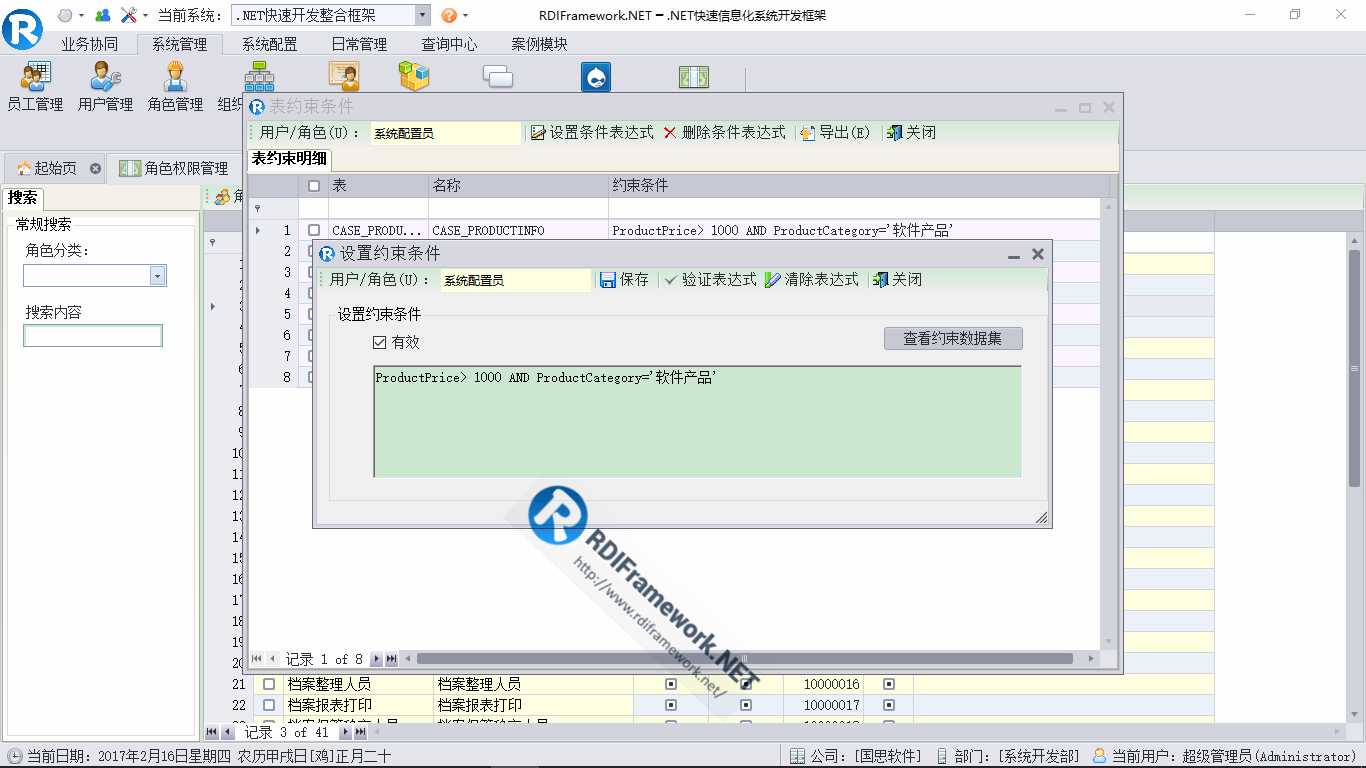
Task: Click 用户/角色 field in 设置约束条件 dialog
Action: click(516, 281)
